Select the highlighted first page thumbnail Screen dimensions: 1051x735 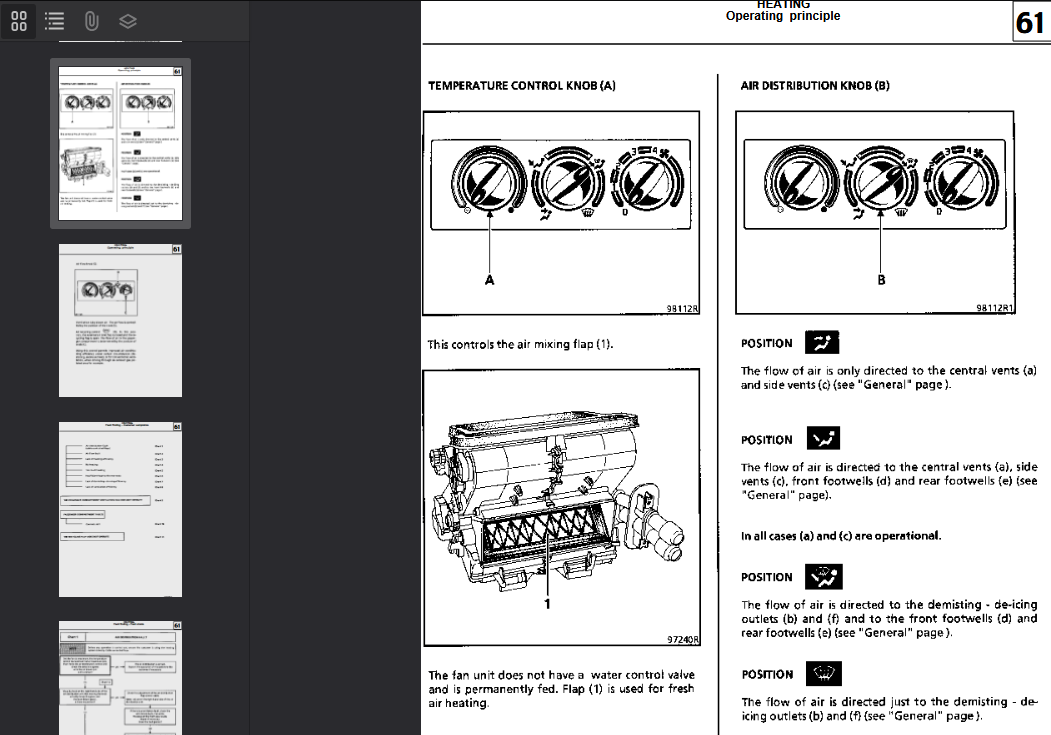121,143
